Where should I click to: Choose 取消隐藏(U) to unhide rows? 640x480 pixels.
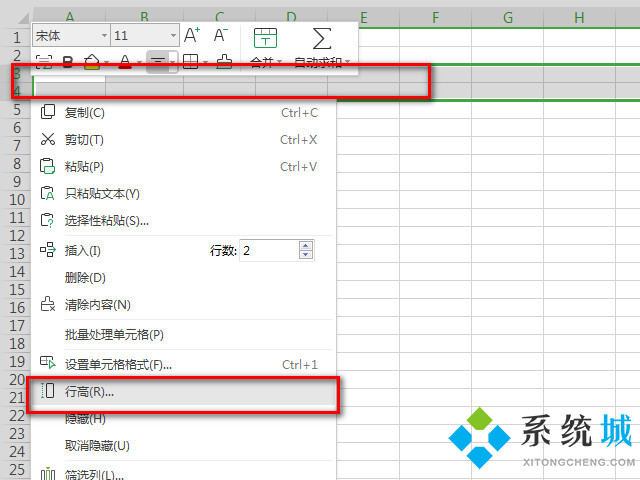pos(183,446)
